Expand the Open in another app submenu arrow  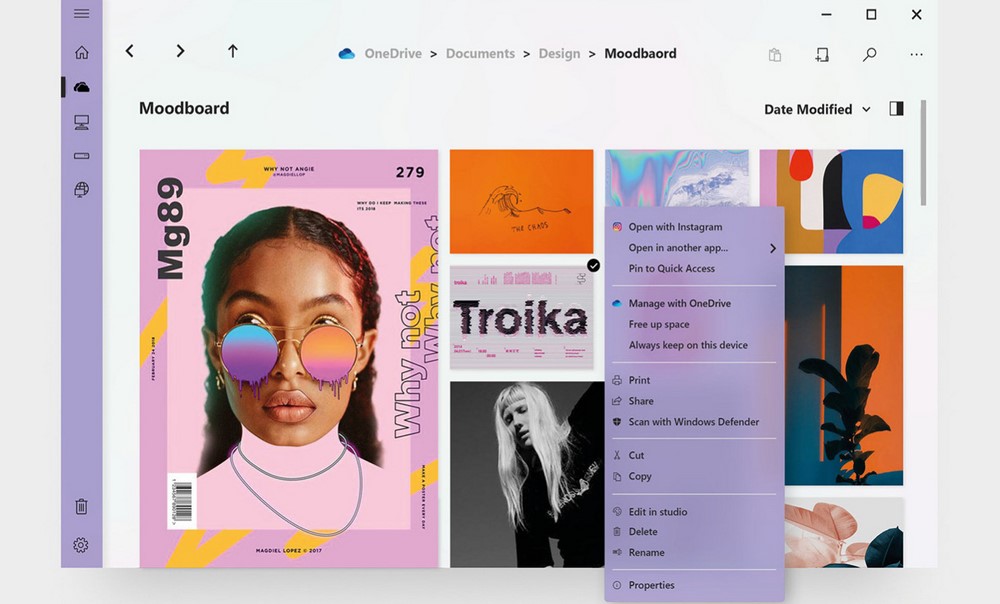click(x=773, y=248)
